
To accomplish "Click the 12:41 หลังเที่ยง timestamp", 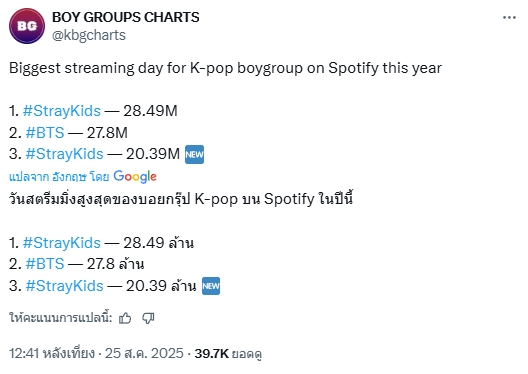I will point(52,353).
